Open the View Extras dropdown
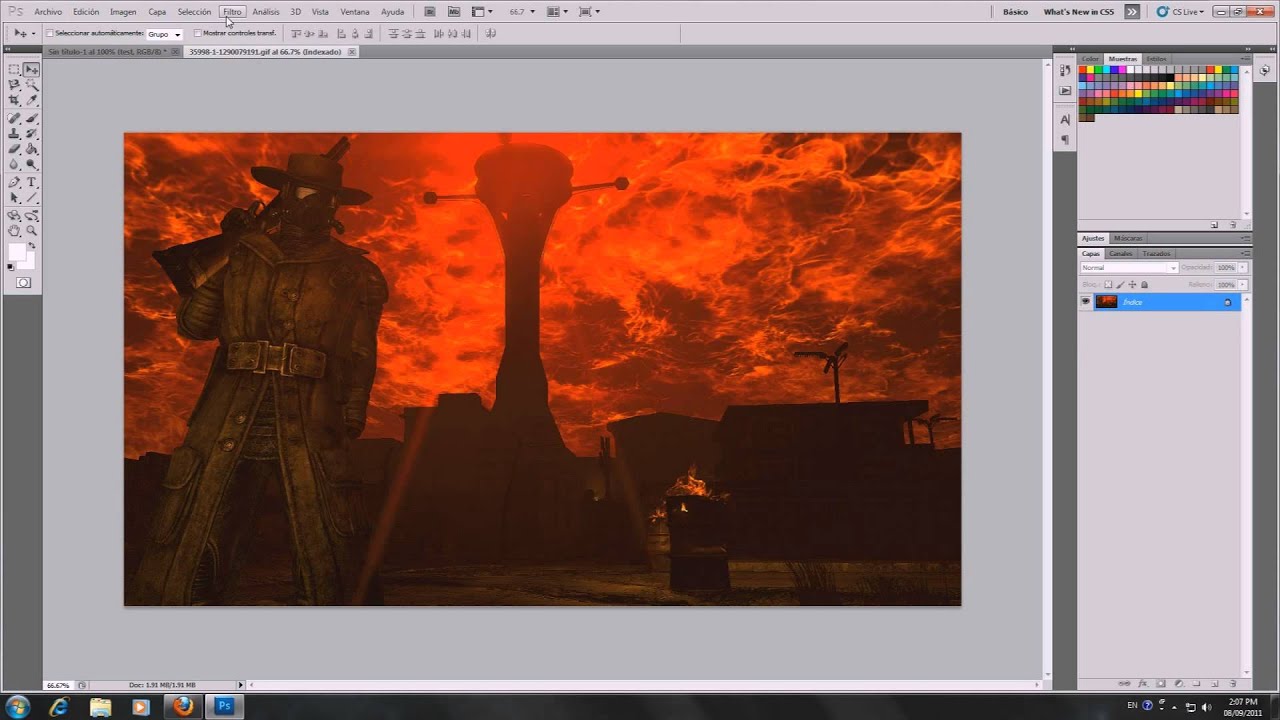 click(481, 12)
